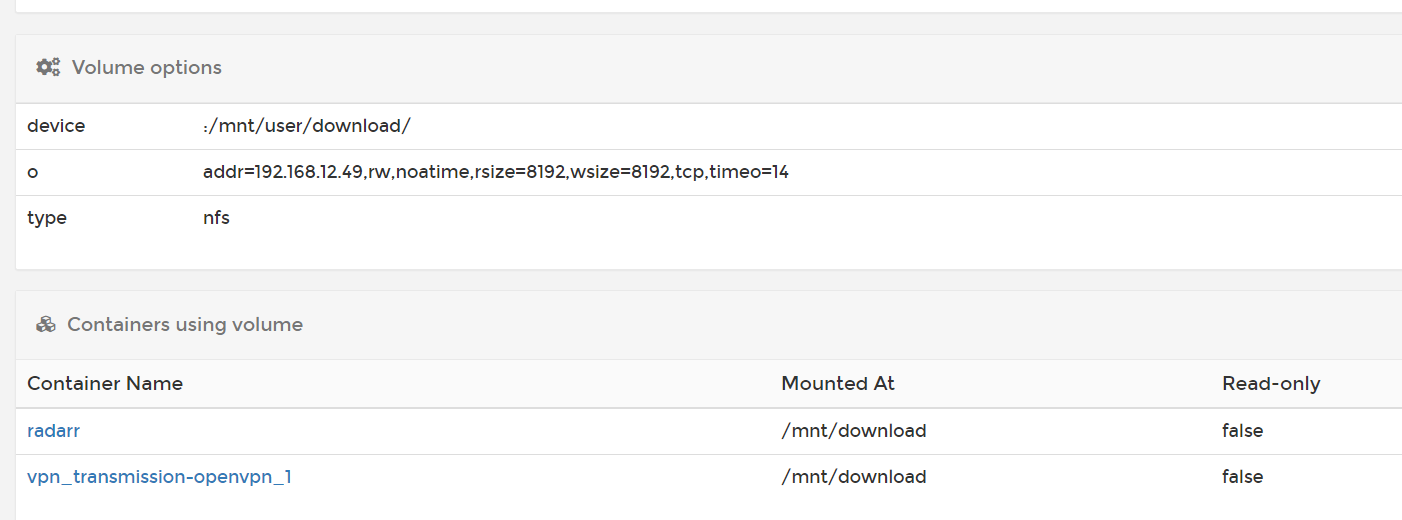Select the device path :/mnt/user/download/ value

(x=307, y=127)
